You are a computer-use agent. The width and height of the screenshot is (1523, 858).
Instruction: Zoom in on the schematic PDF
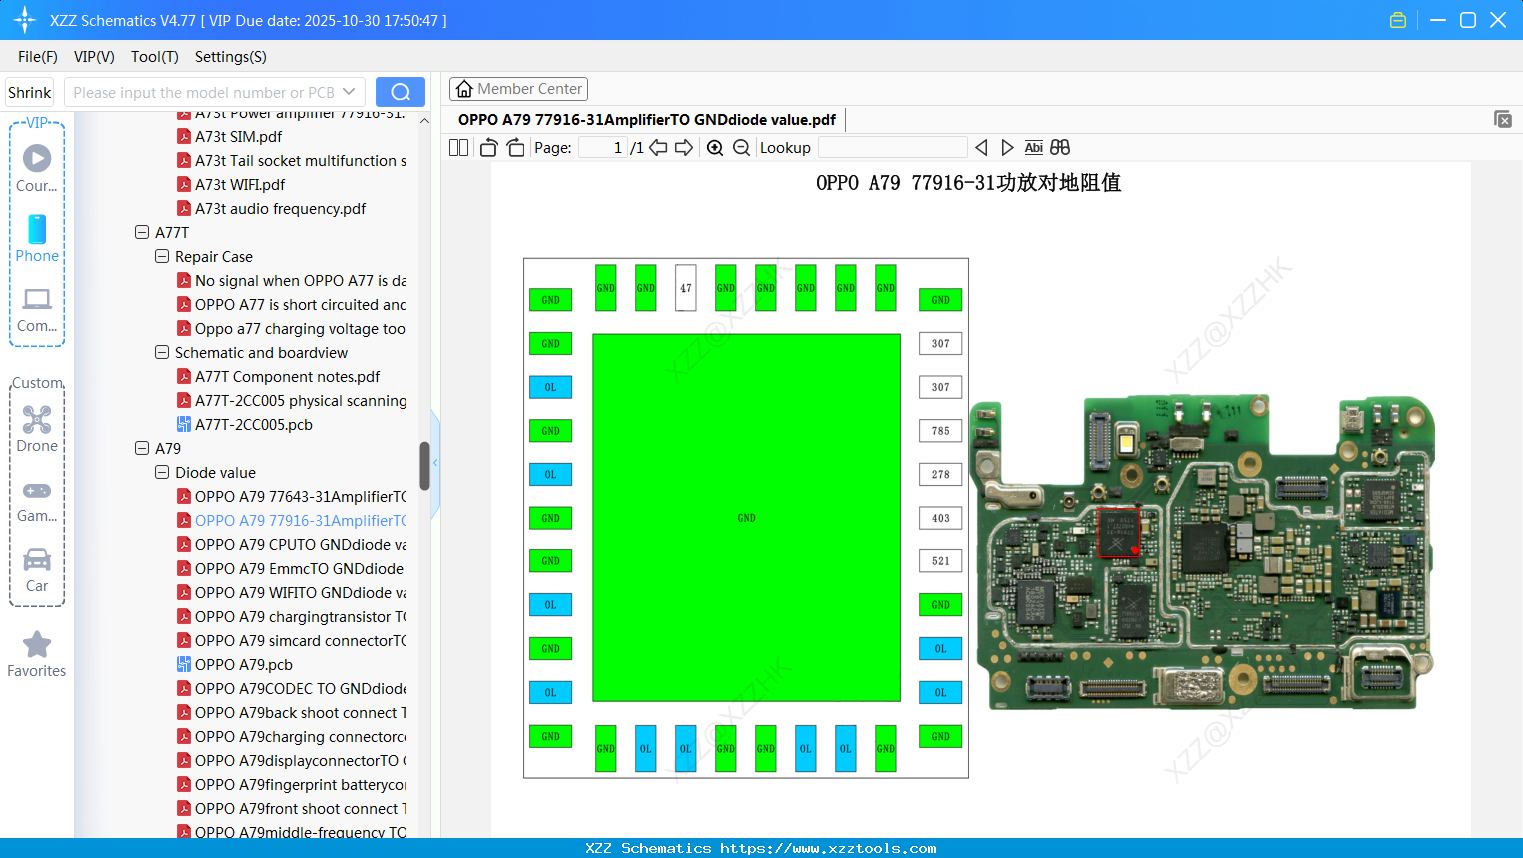tap(714, 147)
